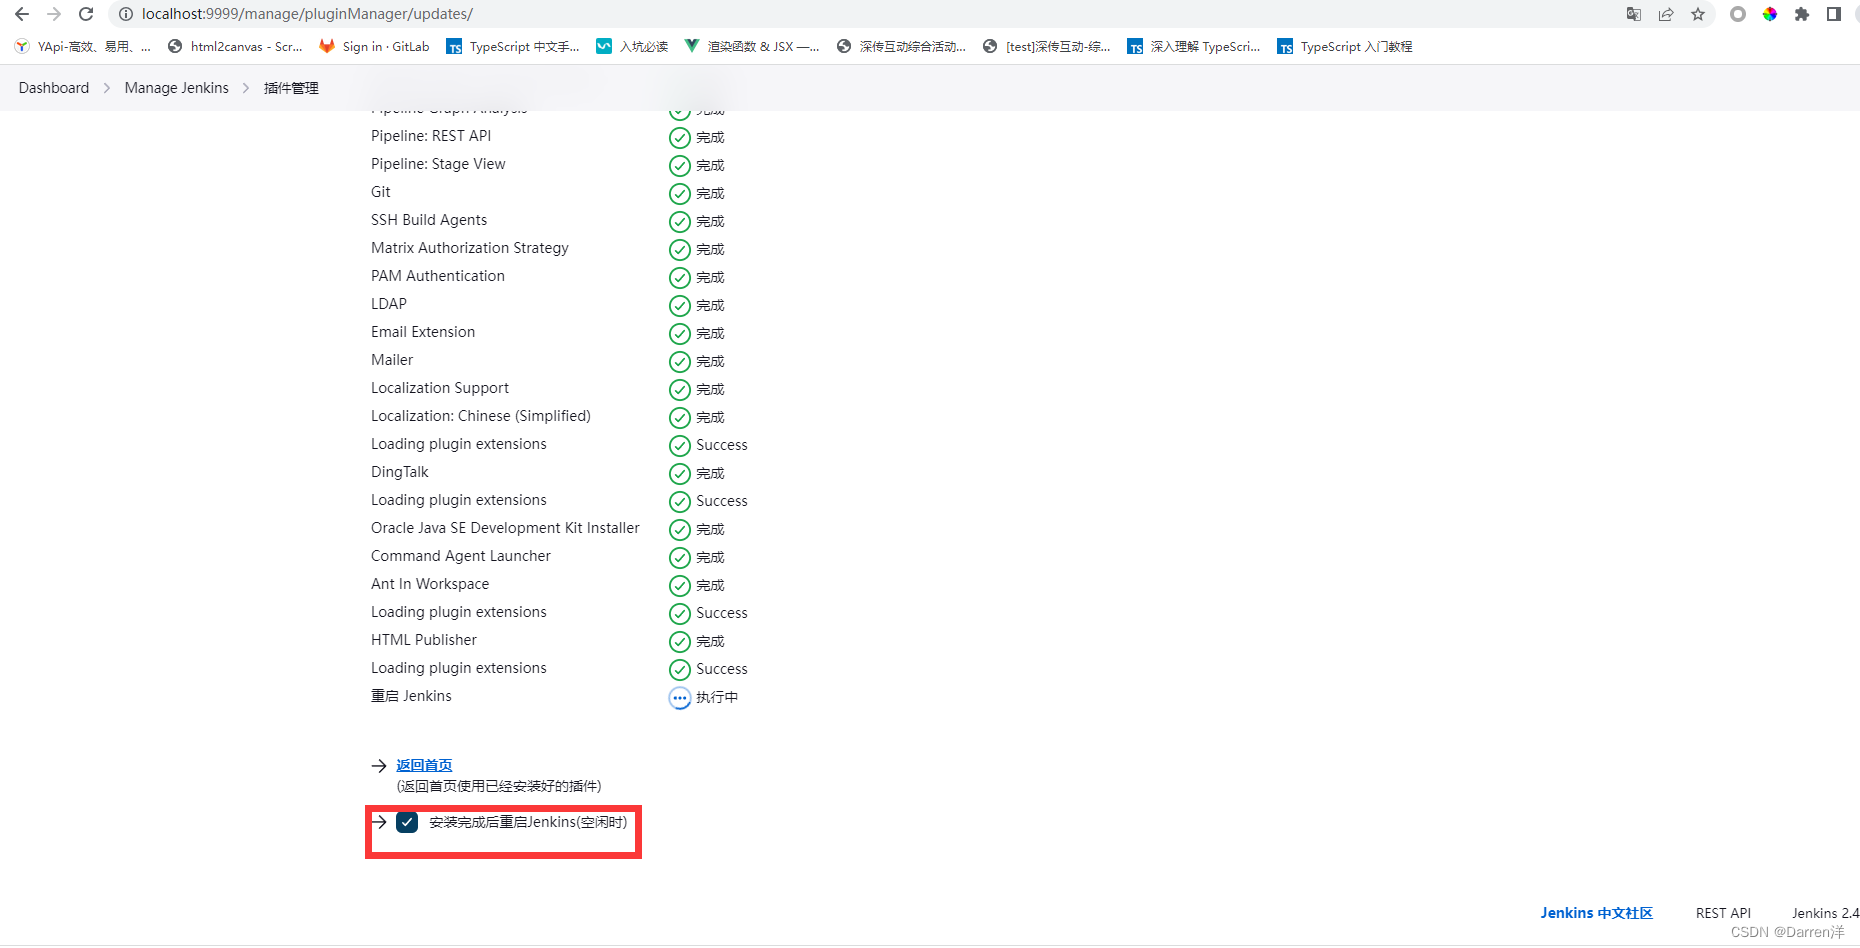The image size is (1860, 948).
Task: Click the 返回首页 link
Action: [424, 765]
